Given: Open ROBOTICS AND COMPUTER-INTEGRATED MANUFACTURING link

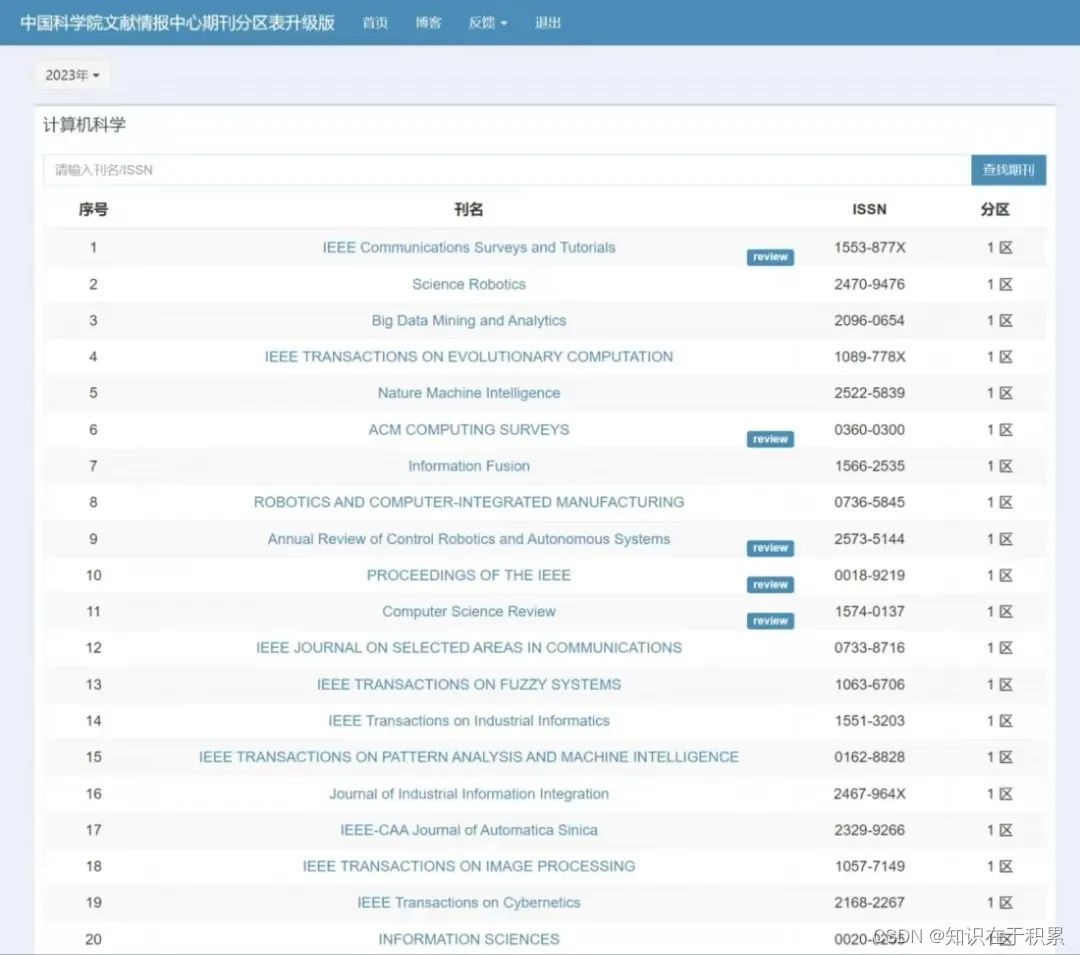Looking at the screenshot, I should point(468,502).
